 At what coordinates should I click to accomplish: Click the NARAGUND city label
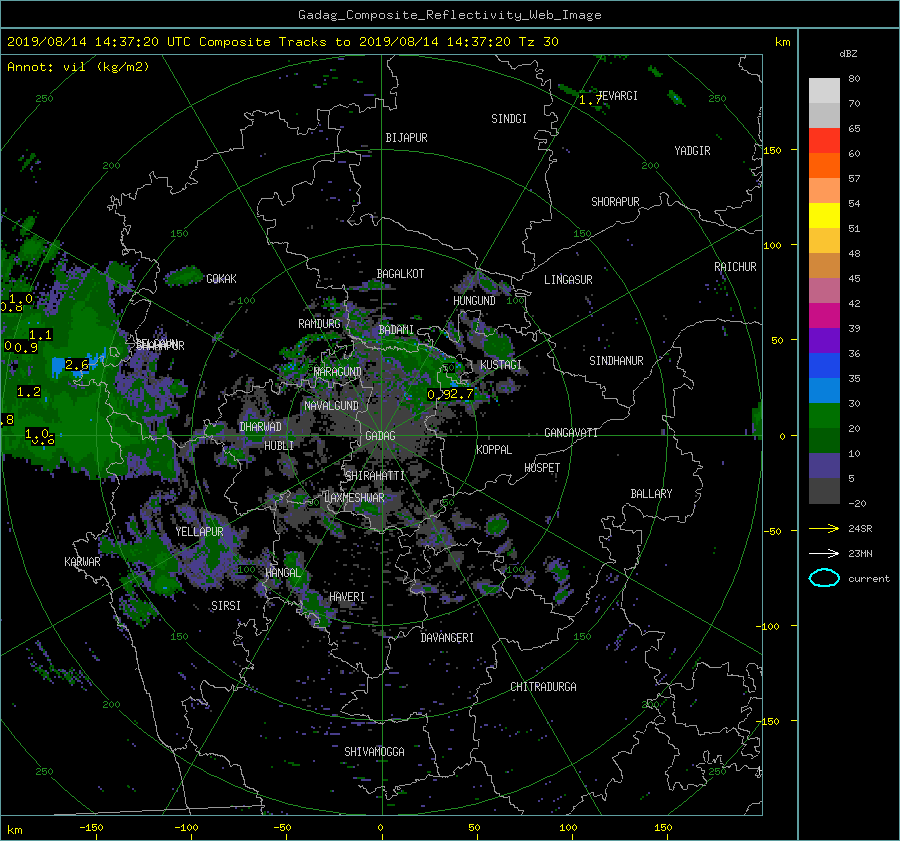pos(338,372)
